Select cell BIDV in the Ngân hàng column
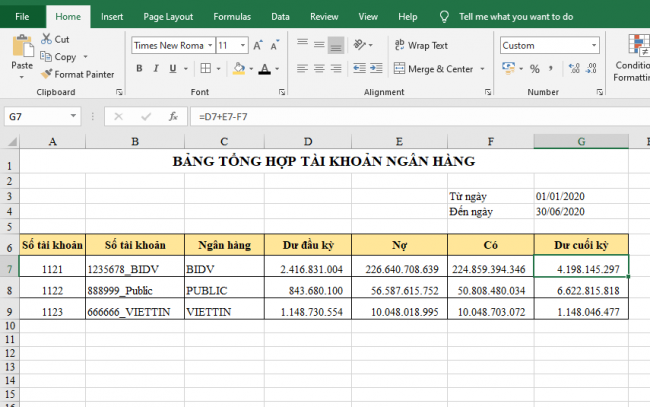 pos(223,269)
